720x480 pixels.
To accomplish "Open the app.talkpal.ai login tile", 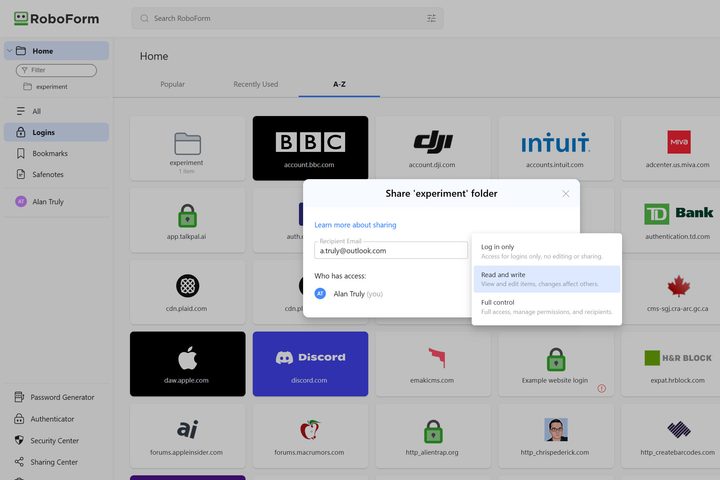I will point(187,220).
